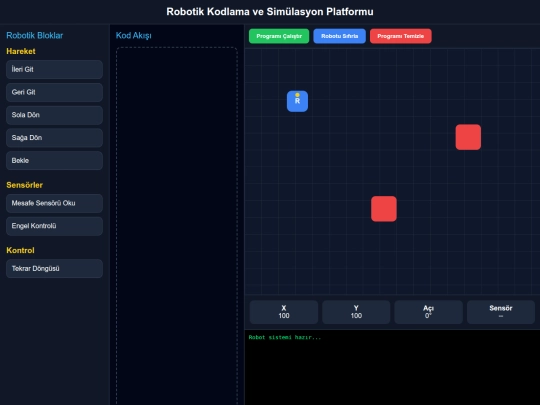Click the Sensörler category label
The image size is (540, 405).
coord(24,185)
